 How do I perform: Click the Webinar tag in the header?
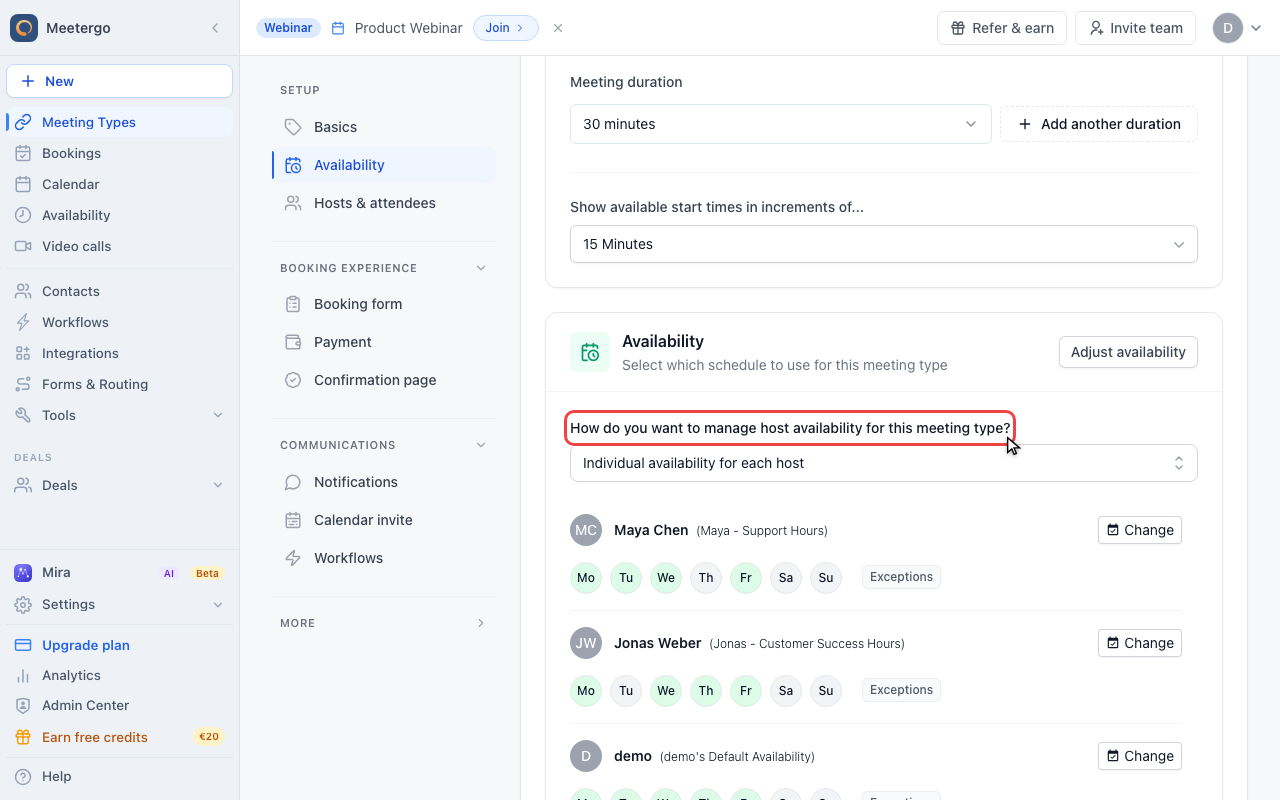pyautogui.click(x=288, y=28)
